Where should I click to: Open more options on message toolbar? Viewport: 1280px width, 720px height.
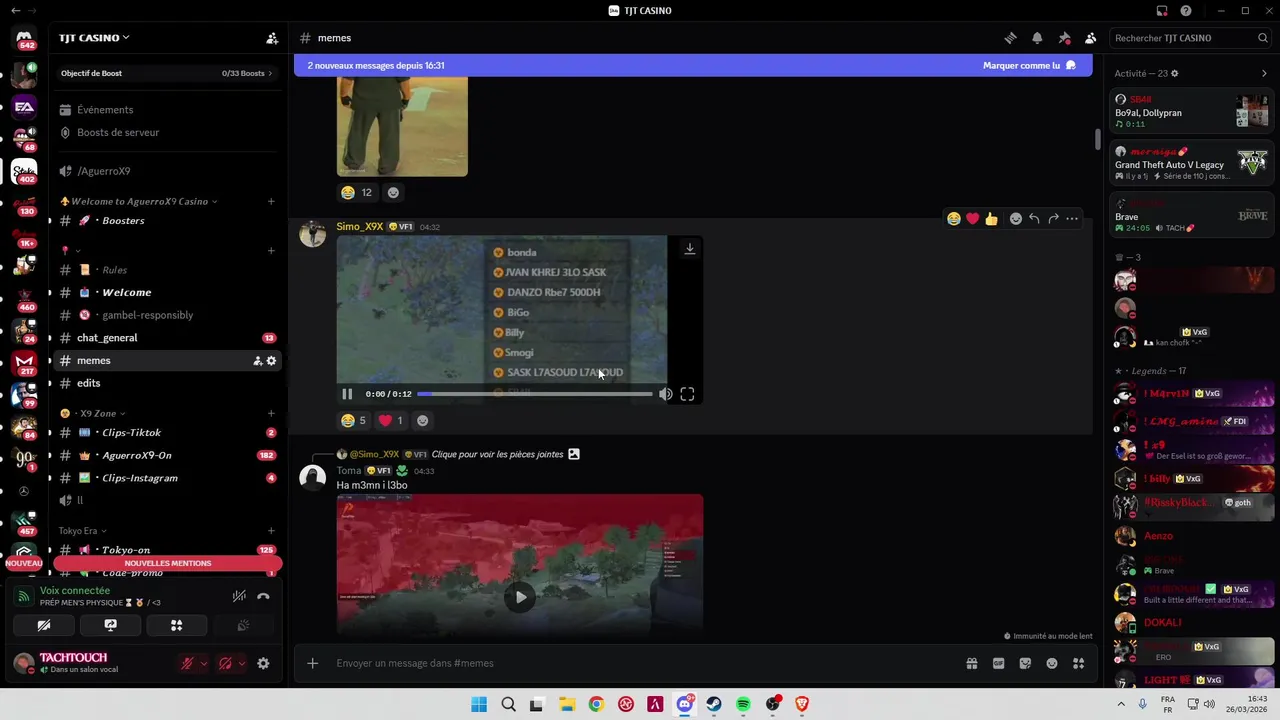click(x=1072, y=219)
